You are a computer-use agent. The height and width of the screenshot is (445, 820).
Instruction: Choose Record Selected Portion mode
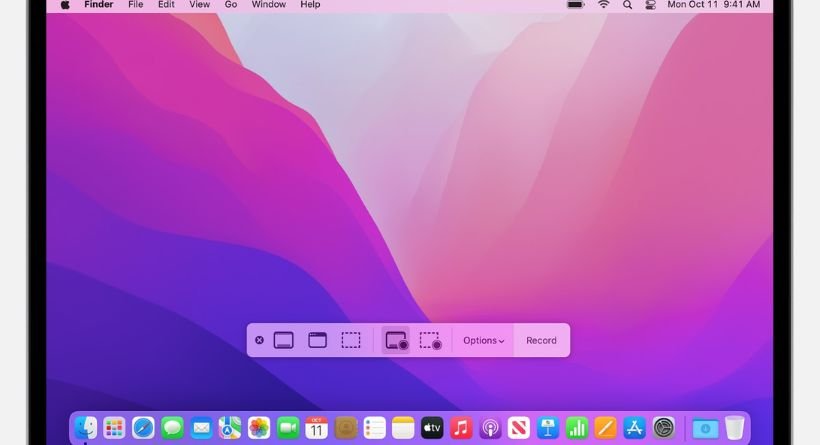point(430,340)
